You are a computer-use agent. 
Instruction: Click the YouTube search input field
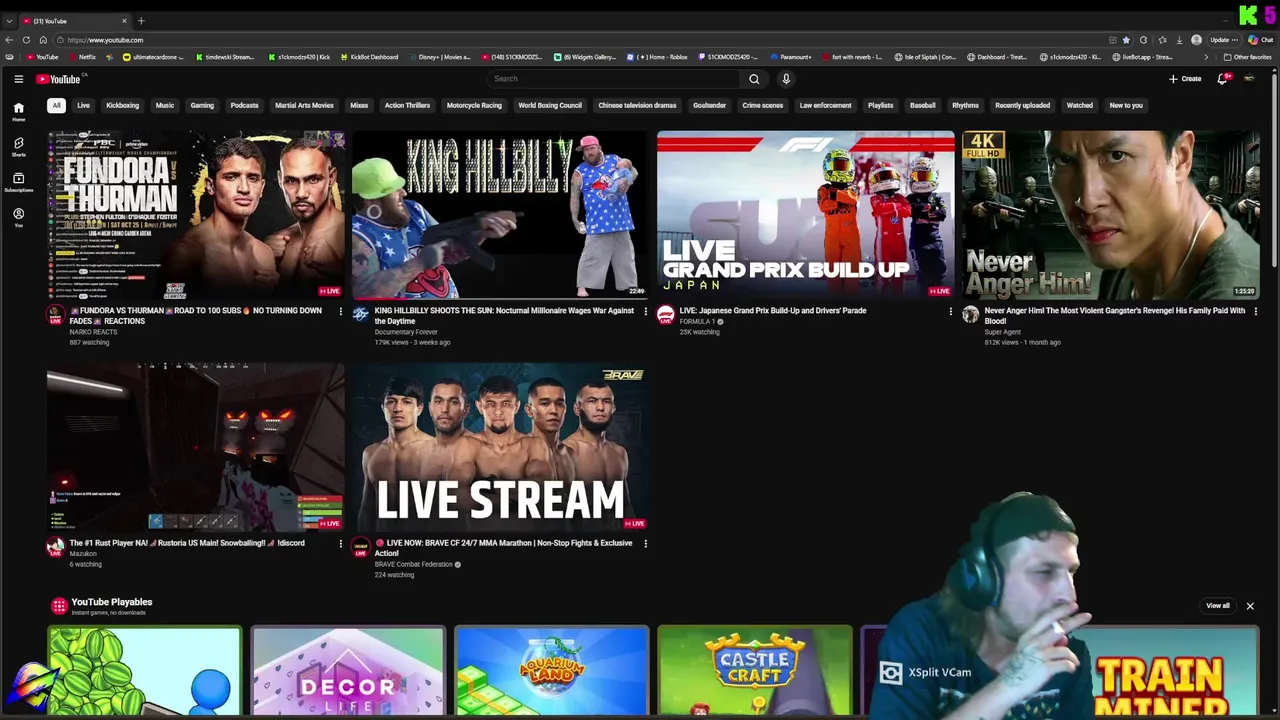pyautogui.click(x=612, y=79)
